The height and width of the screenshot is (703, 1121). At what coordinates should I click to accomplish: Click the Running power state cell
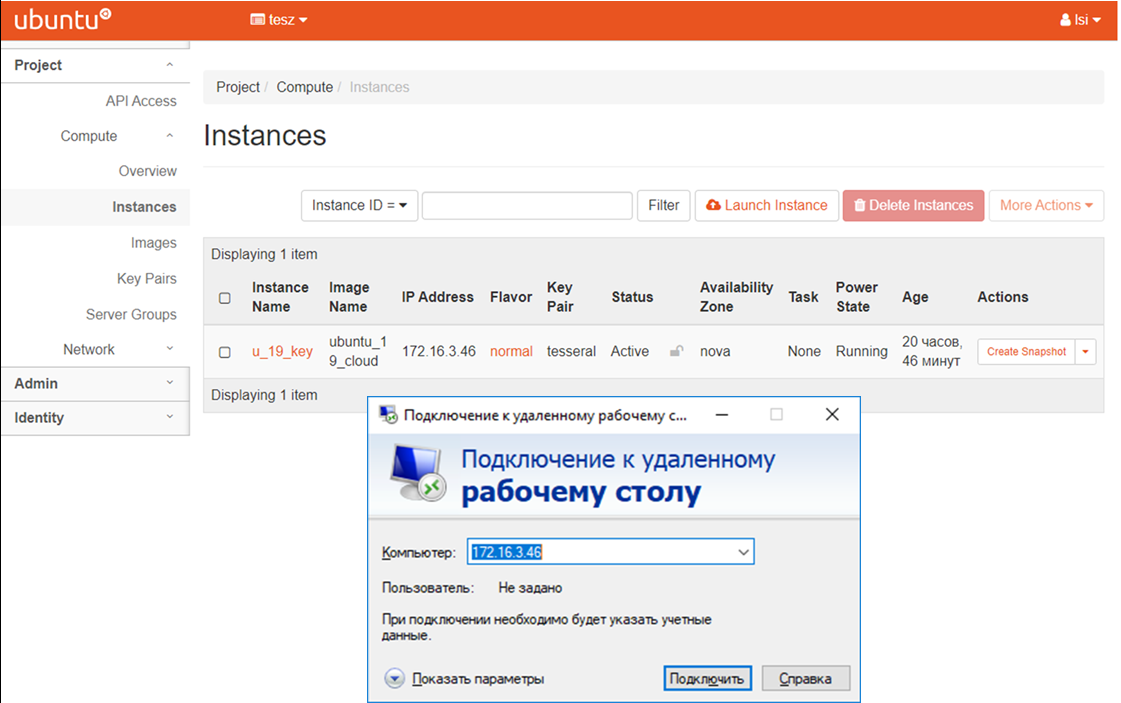861,351
